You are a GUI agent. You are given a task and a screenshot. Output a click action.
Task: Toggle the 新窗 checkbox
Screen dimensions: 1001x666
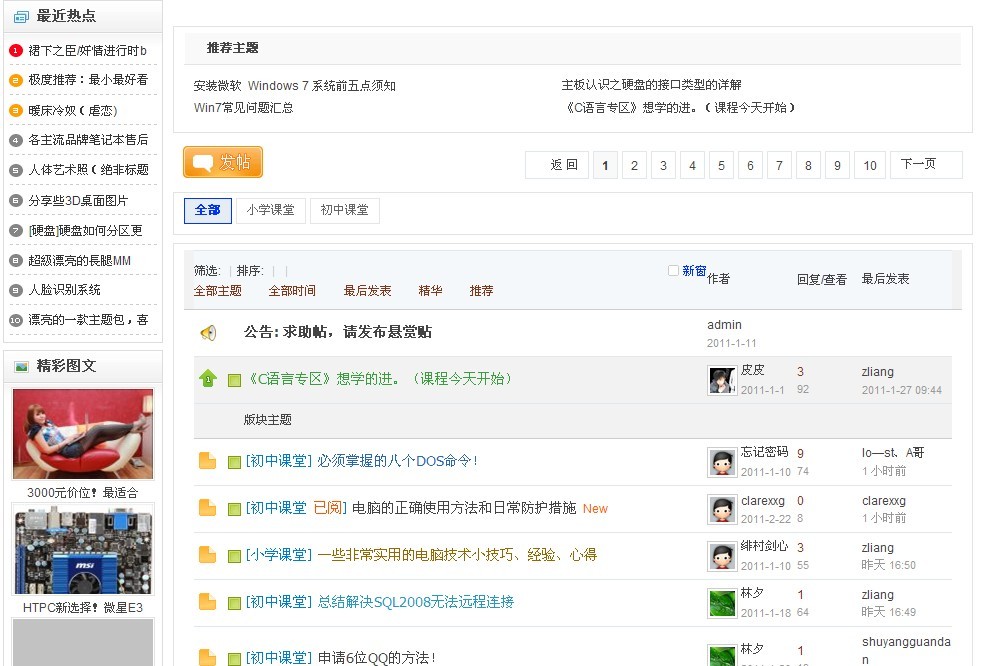pos(674,271)
